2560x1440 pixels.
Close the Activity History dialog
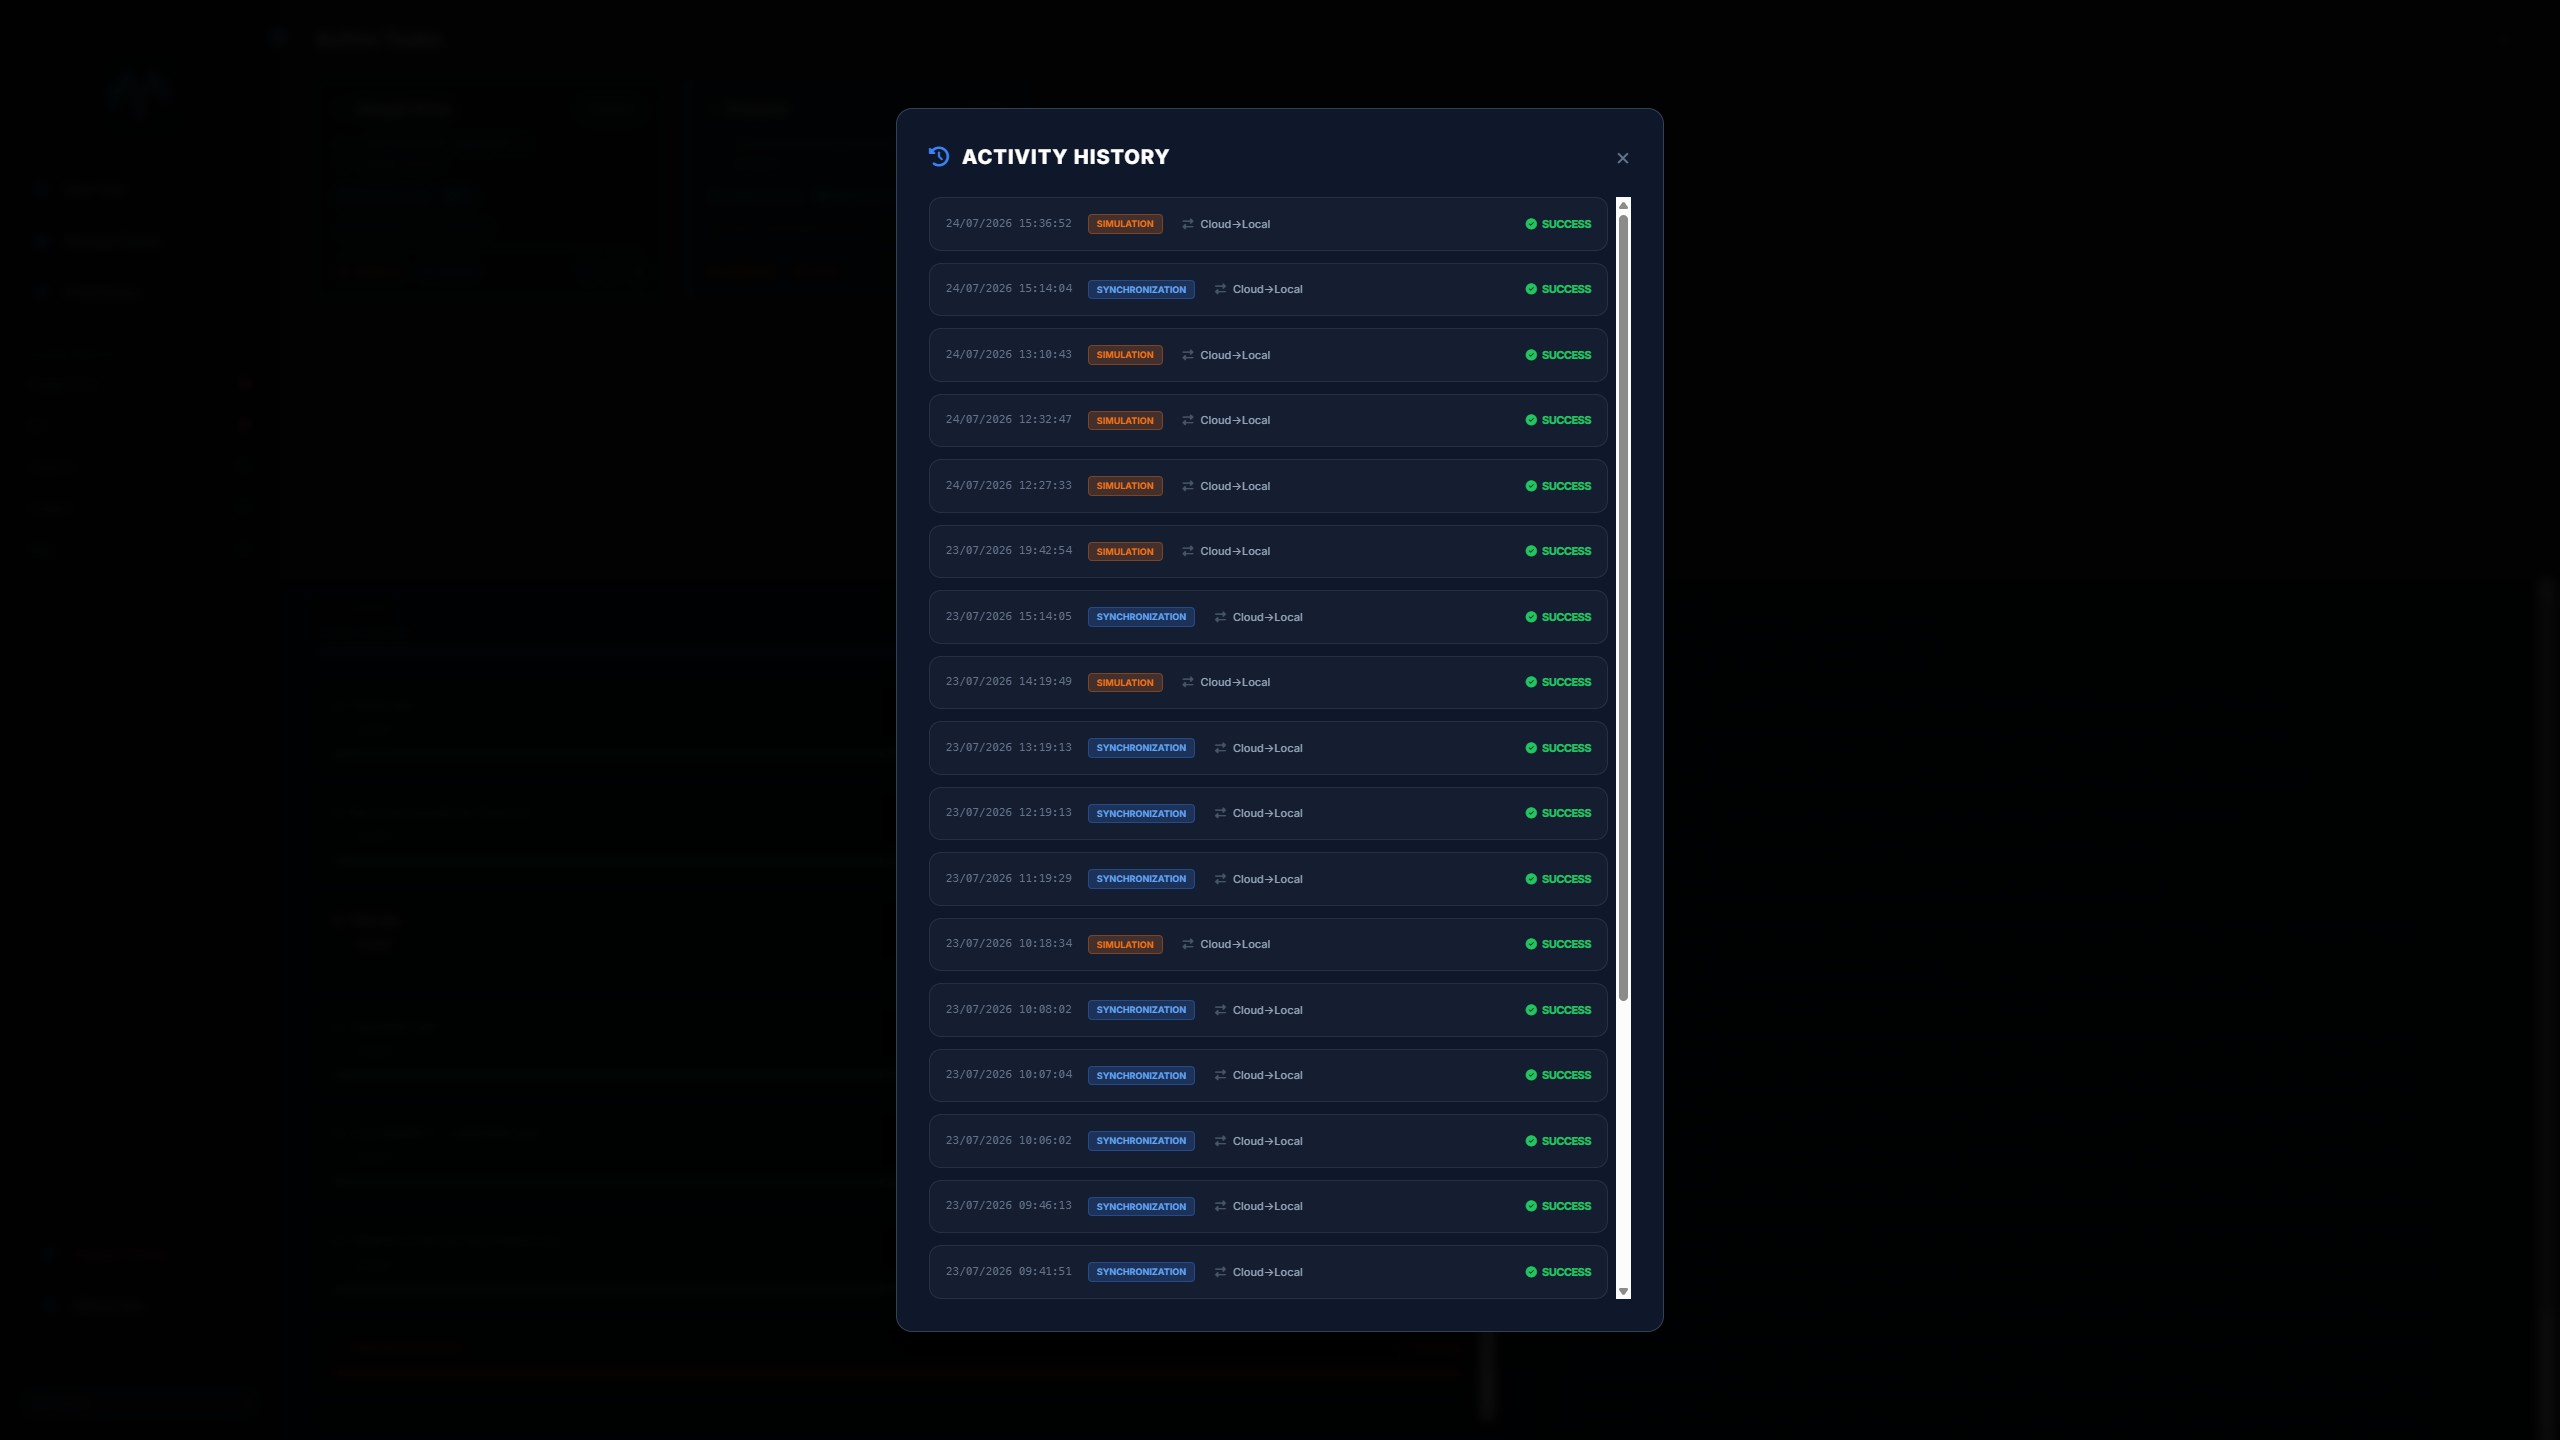coord(1622,158)
